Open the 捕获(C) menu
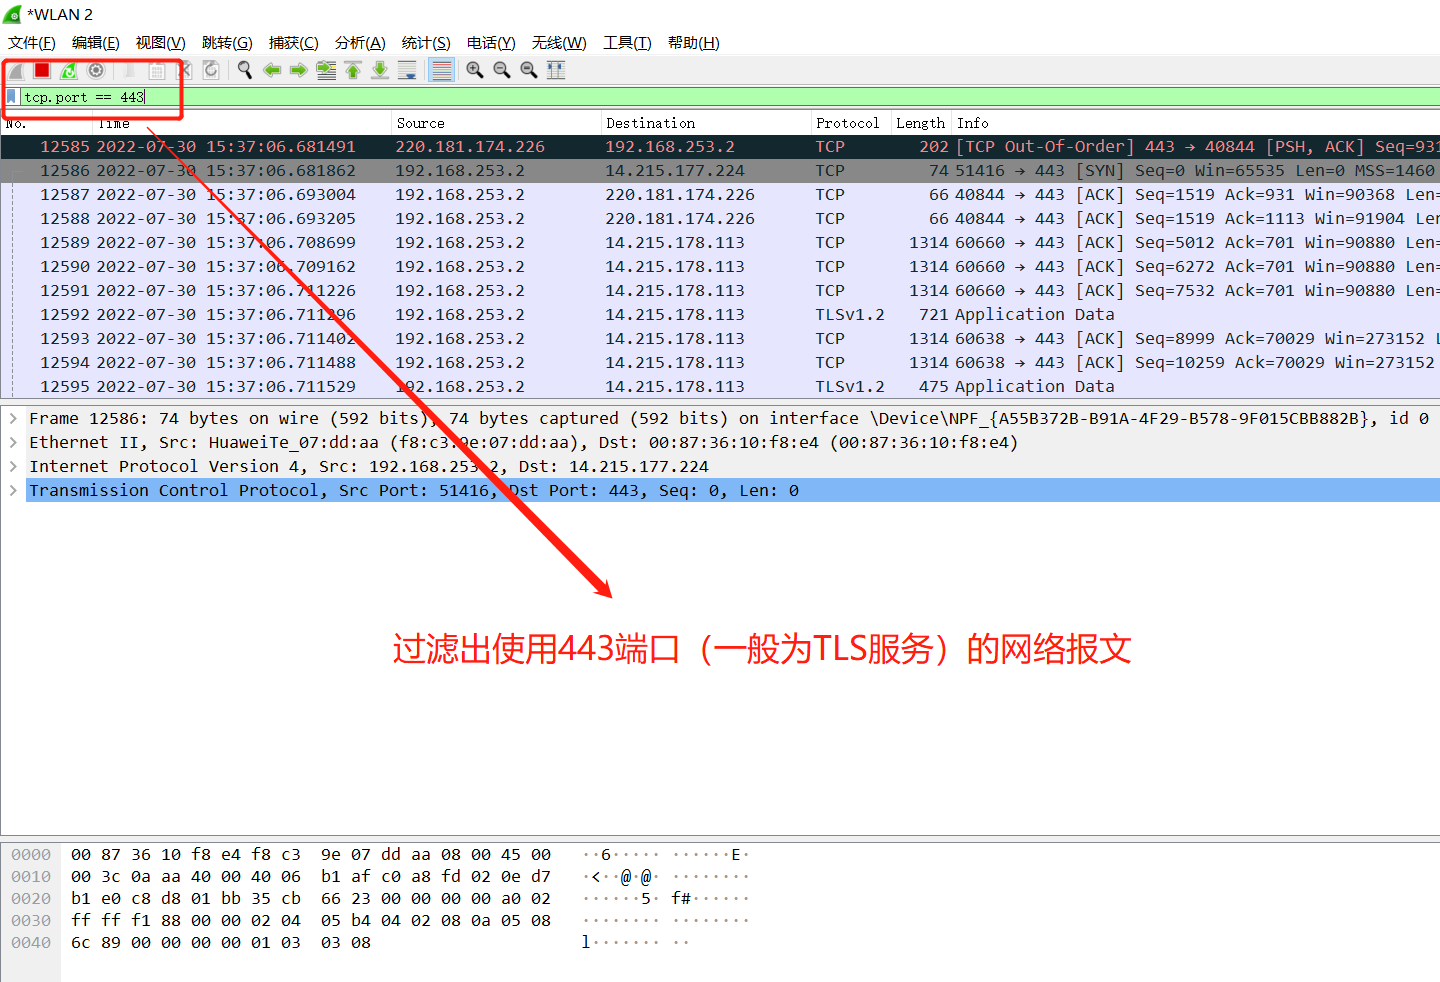Viewport: 1440px width, 982px height. pos(294,43)
